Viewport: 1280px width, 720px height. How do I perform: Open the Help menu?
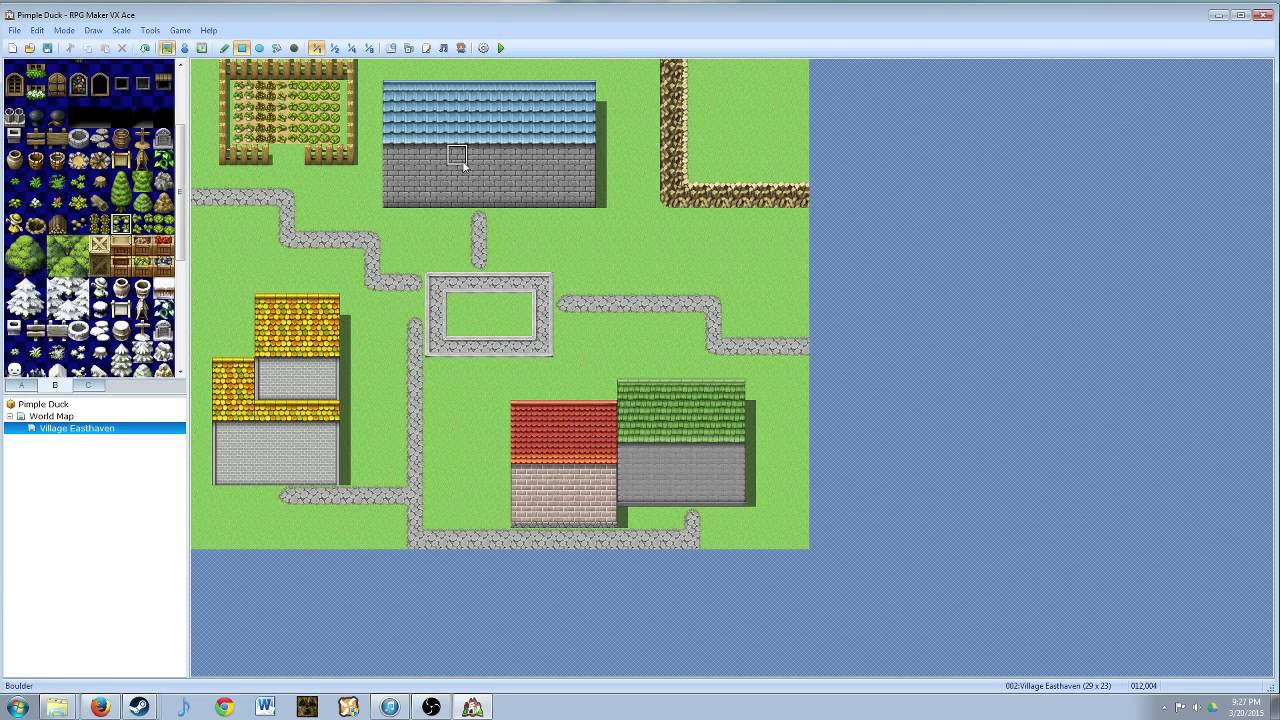[209, 30]
